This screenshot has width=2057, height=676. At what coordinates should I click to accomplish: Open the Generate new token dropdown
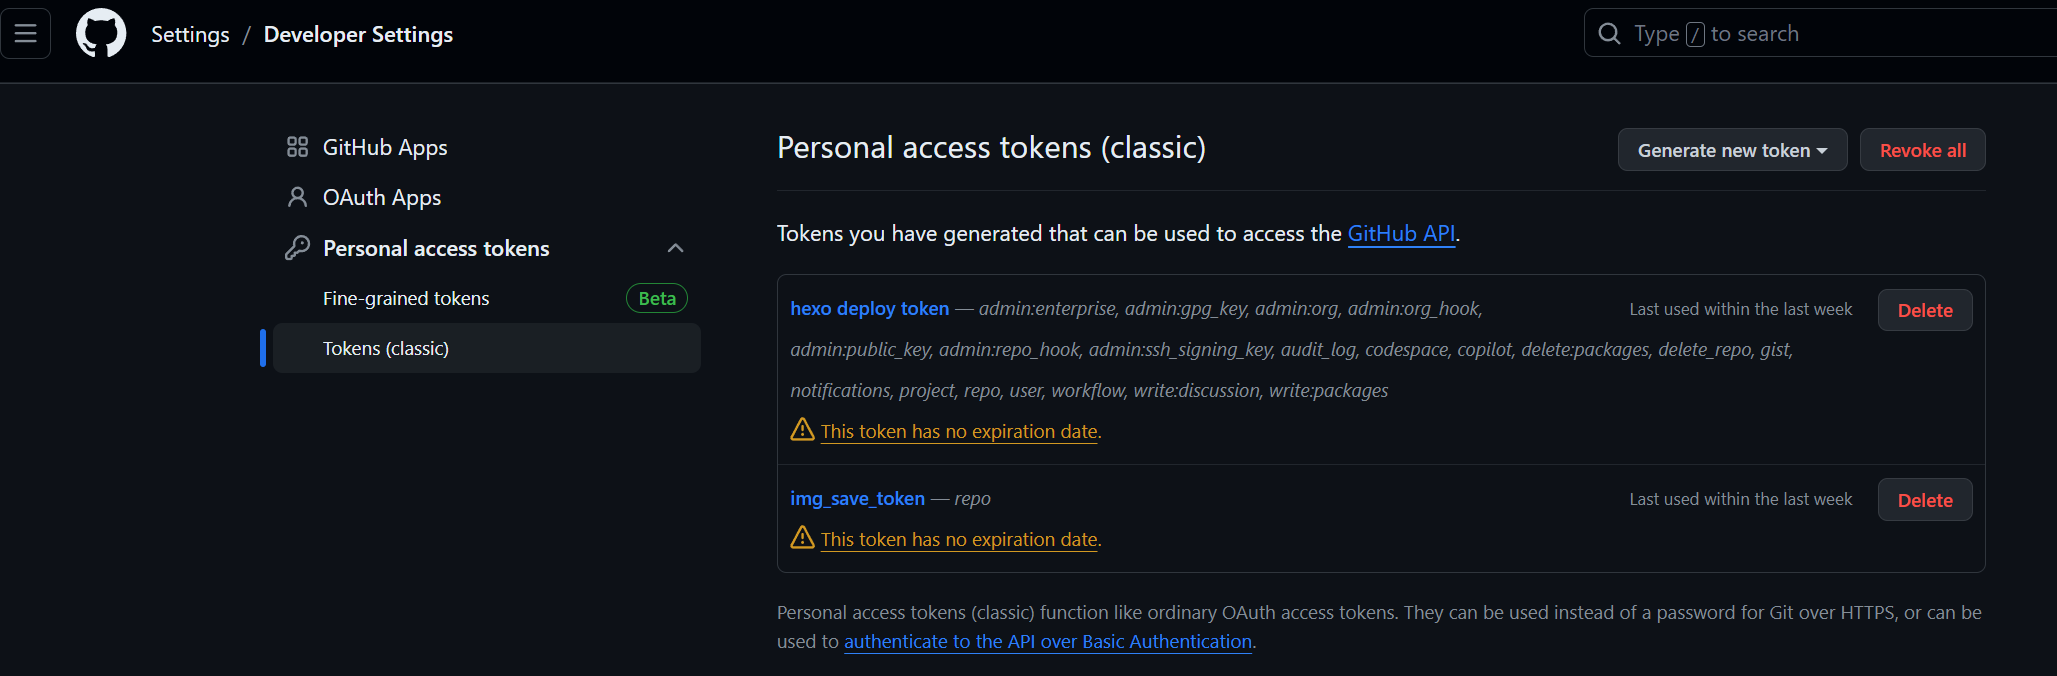pyautogui.click(x=1732, y=150)
